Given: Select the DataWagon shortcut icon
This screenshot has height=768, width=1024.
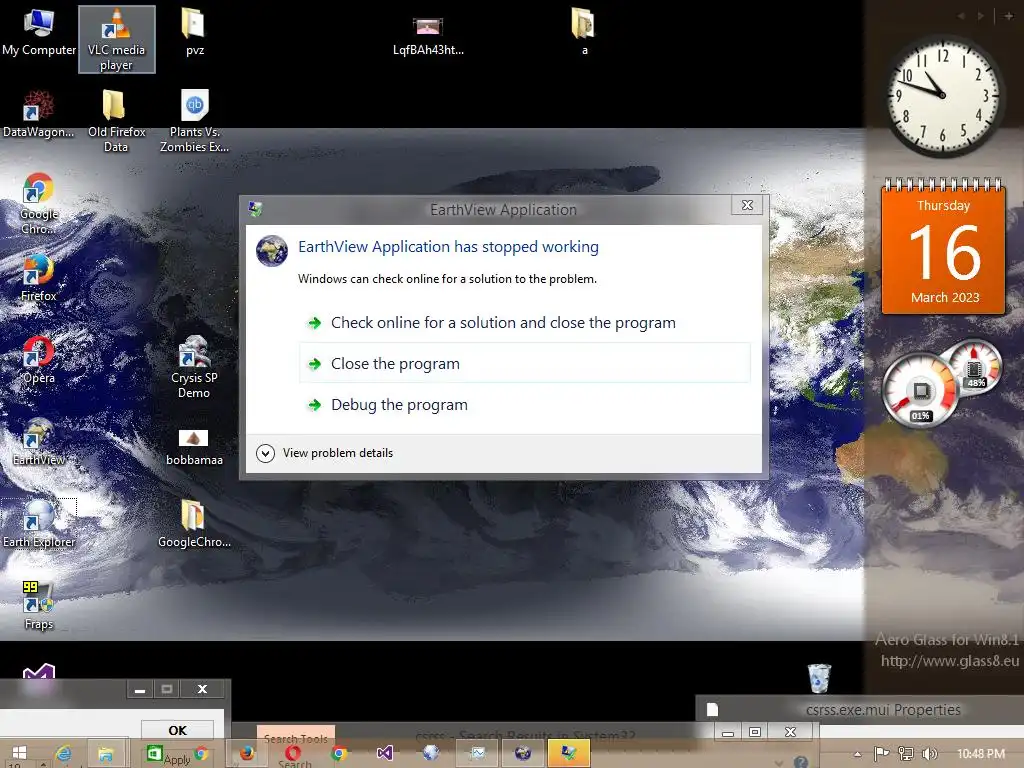Looking at the screenshot, I should coord(39,114).
